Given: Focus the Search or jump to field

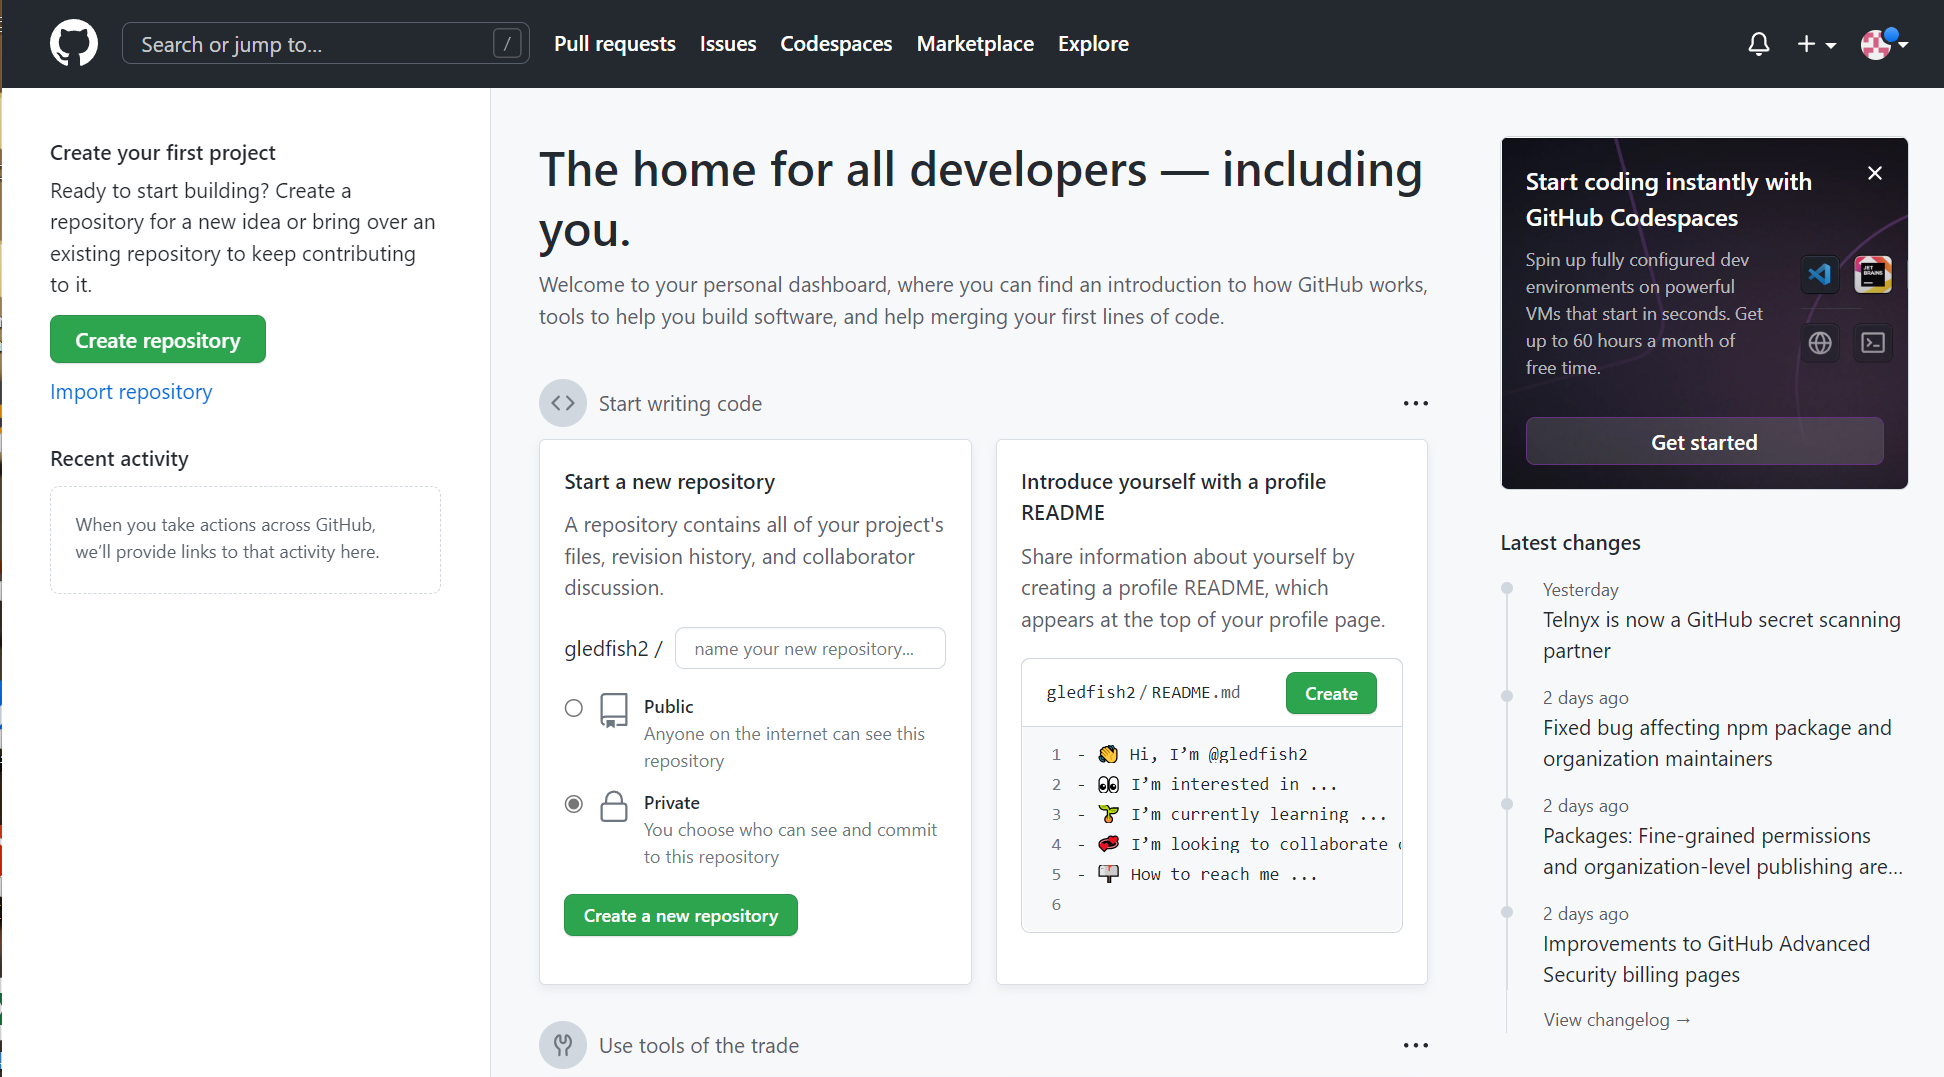Looking at the screenshot, I should [326, 44].
